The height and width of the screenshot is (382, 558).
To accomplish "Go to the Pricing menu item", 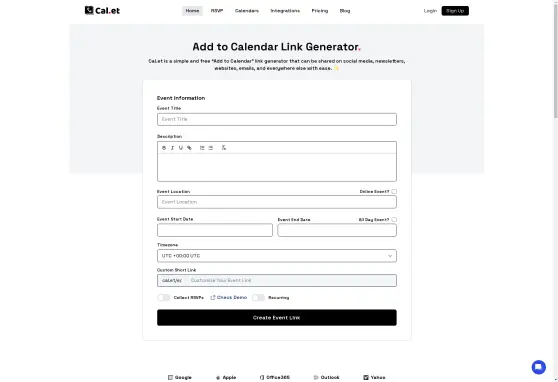I will click(x=320, y=11).
